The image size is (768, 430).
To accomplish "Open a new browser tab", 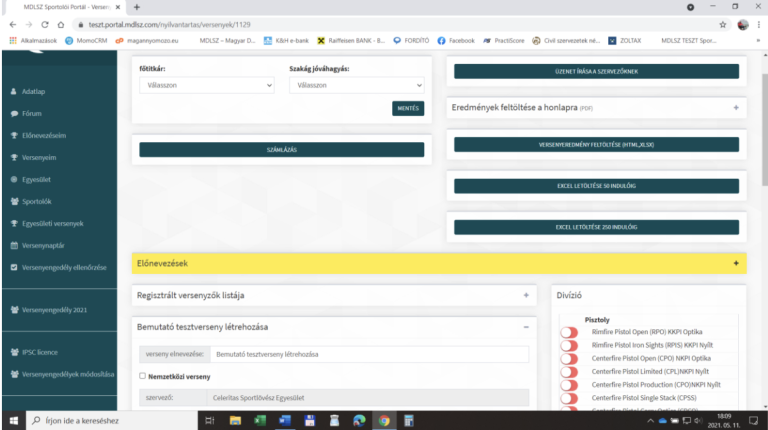I will pos(137,7).
